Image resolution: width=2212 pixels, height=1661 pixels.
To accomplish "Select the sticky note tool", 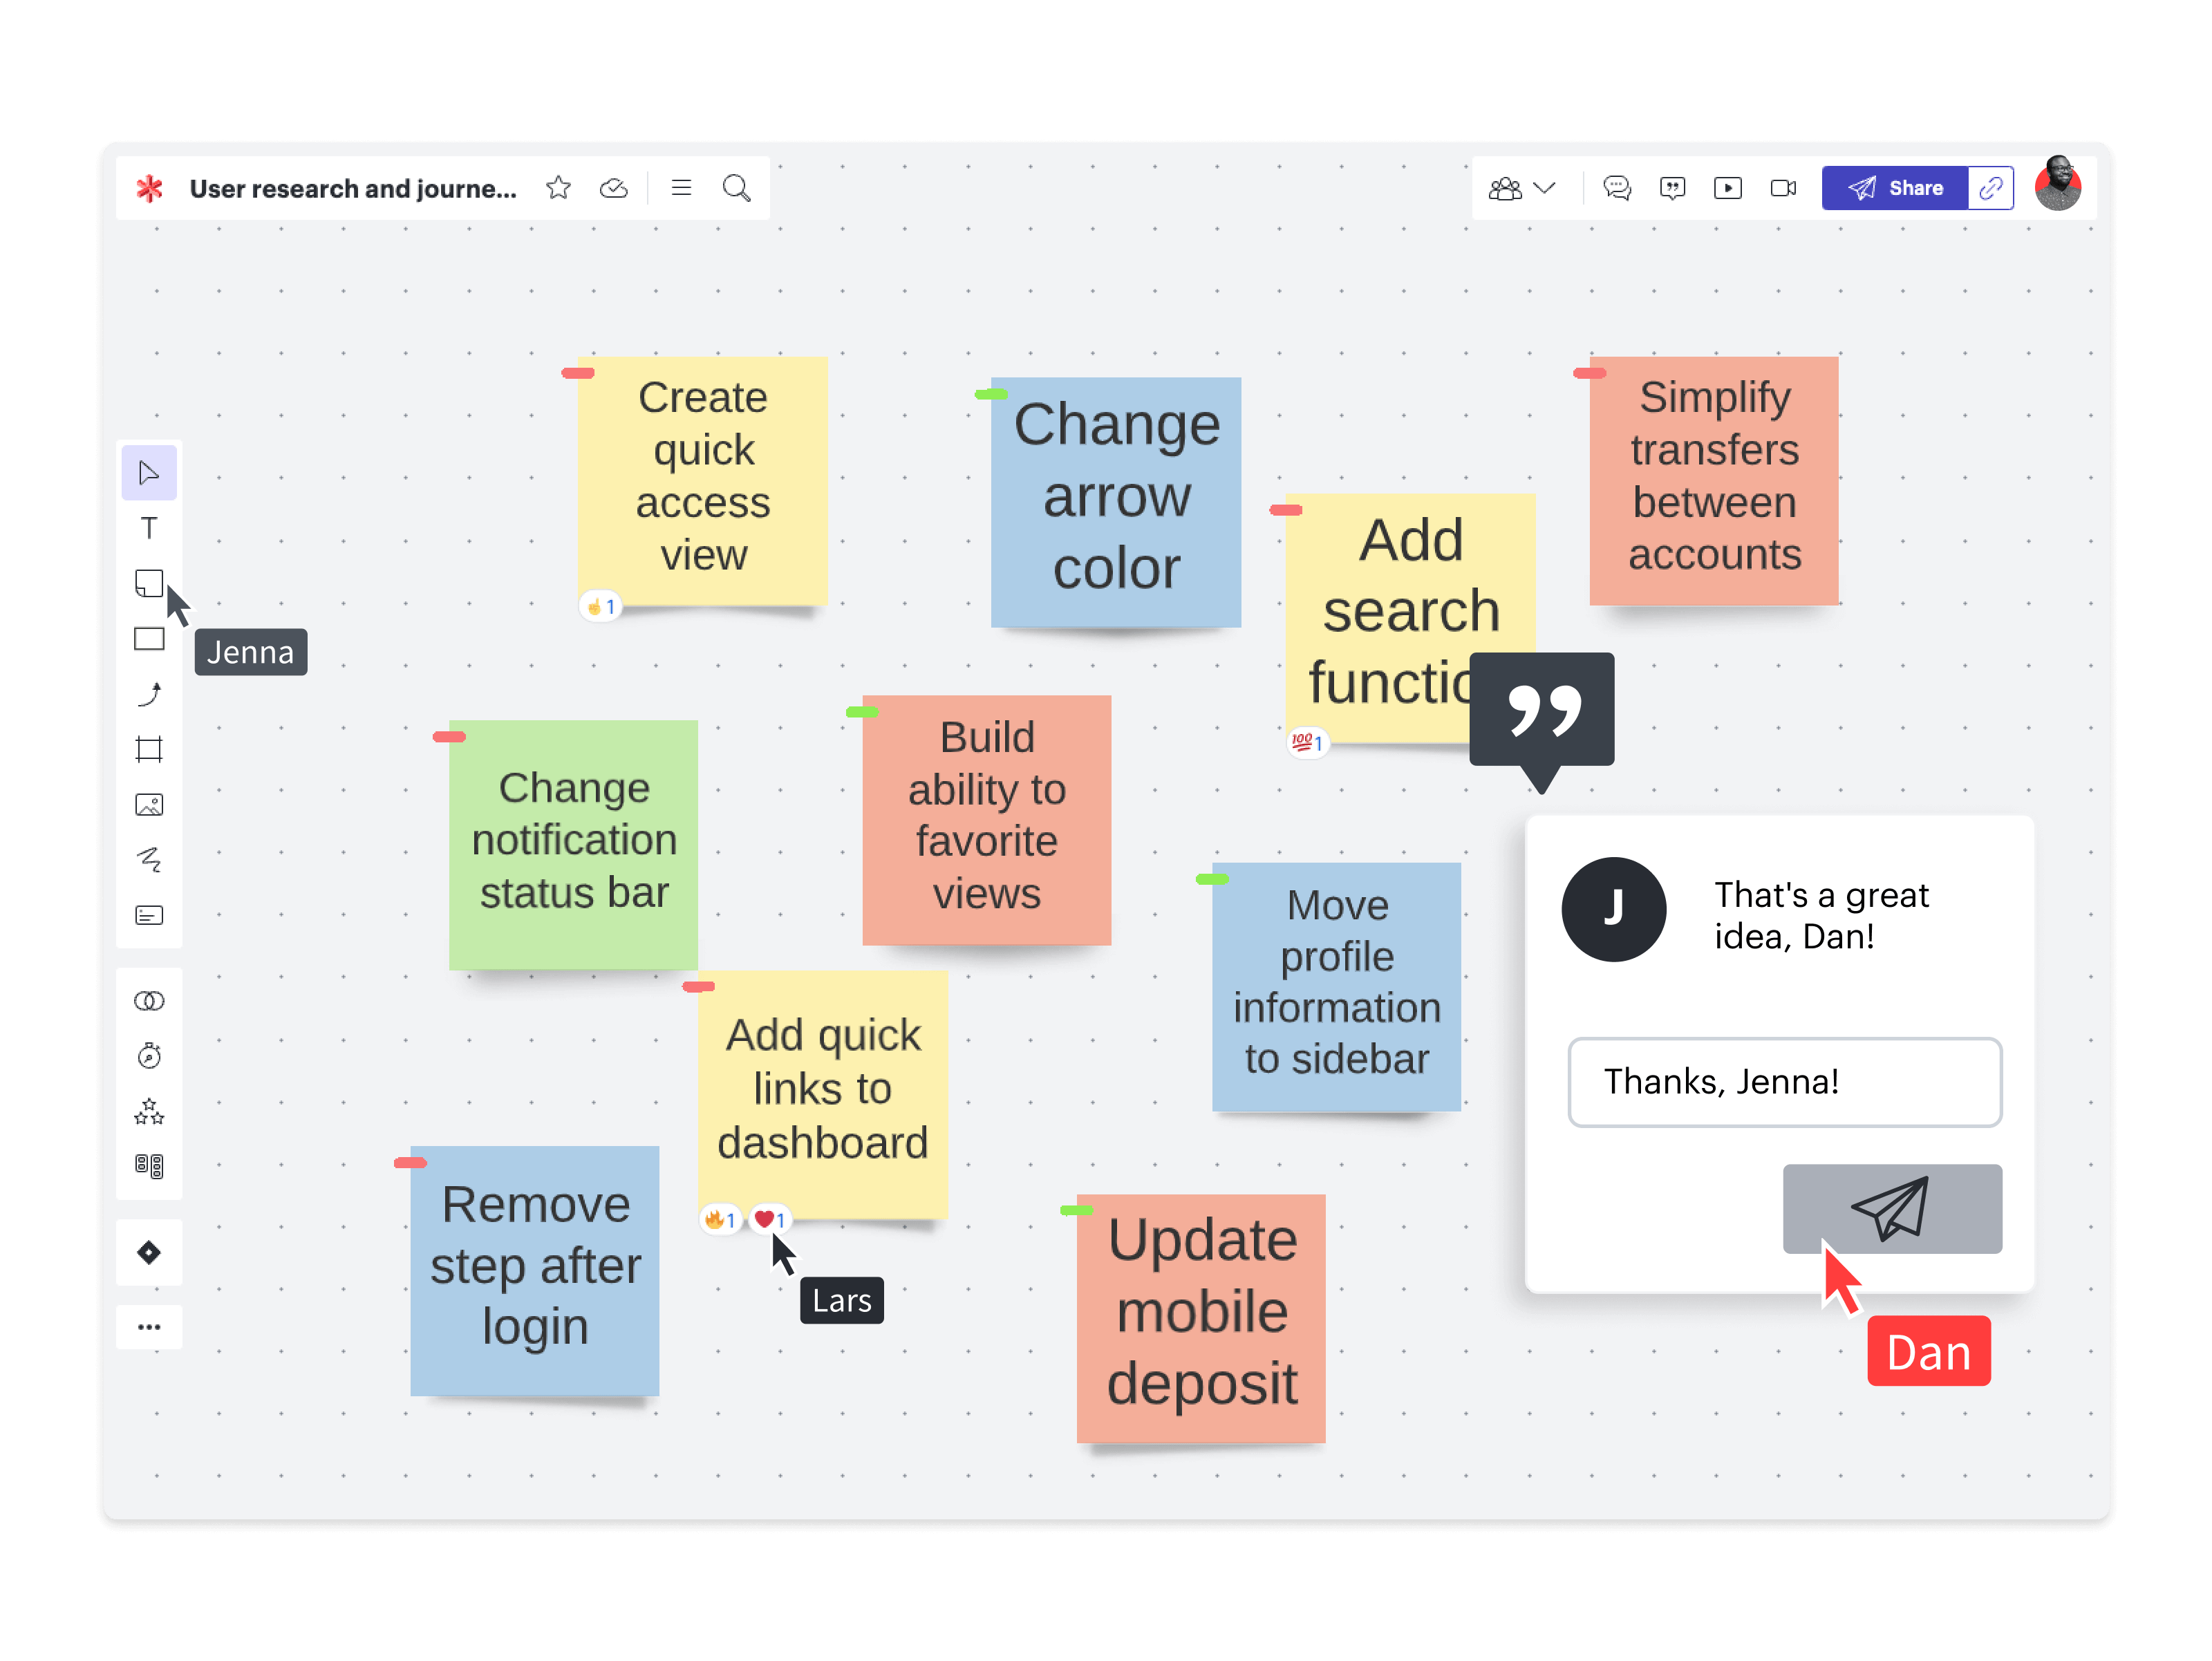I will tap(149, 583).
